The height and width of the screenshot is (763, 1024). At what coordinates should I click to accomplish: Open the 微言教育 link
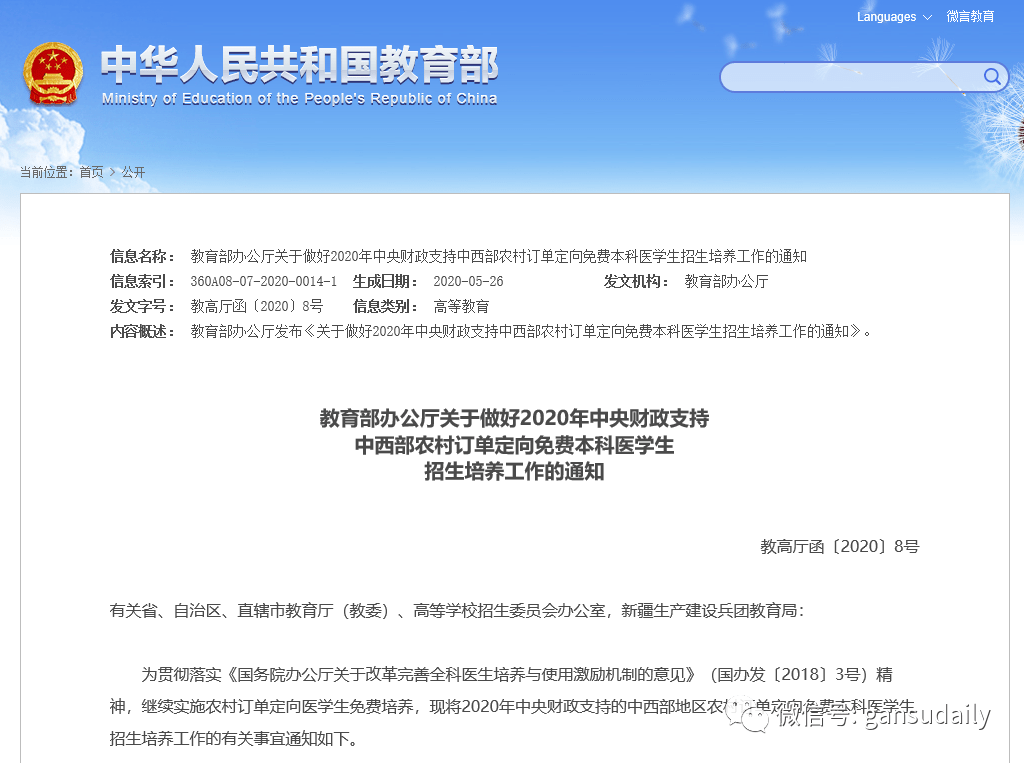pyautogui.click(x=970, y=17)
